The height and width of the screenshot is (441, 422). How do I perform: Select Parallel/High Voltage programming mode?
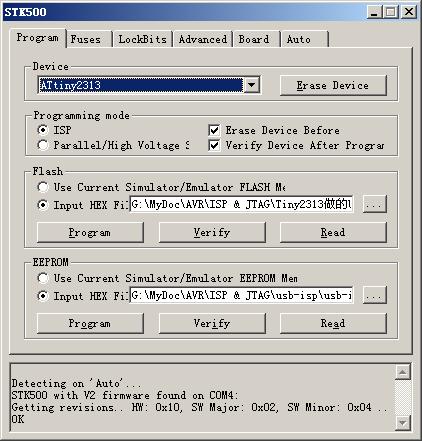point(43,145)
